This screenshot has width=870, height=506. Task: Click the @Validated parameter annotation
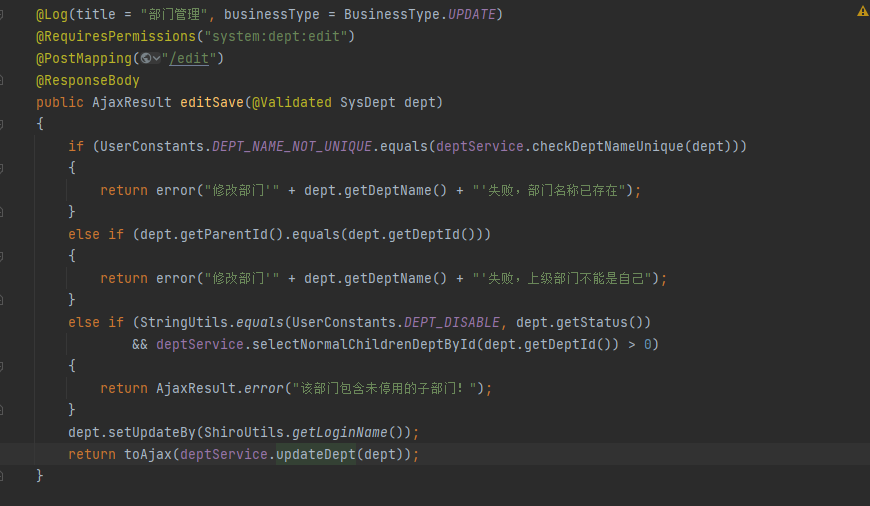tap(292, 103)
